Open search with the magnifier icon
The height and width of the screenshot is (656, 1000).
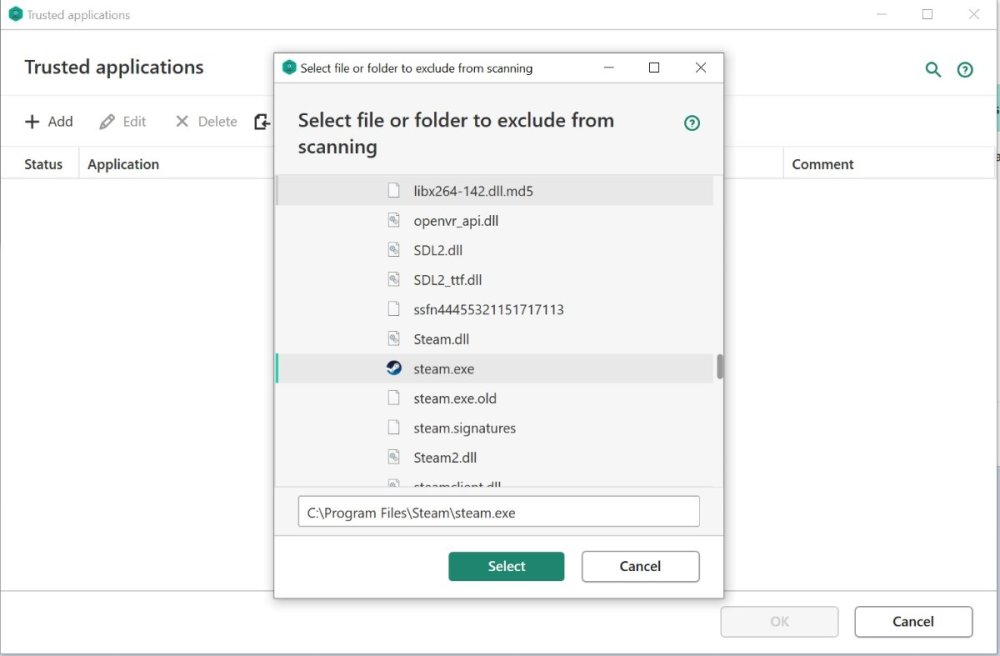click(933, 70)
